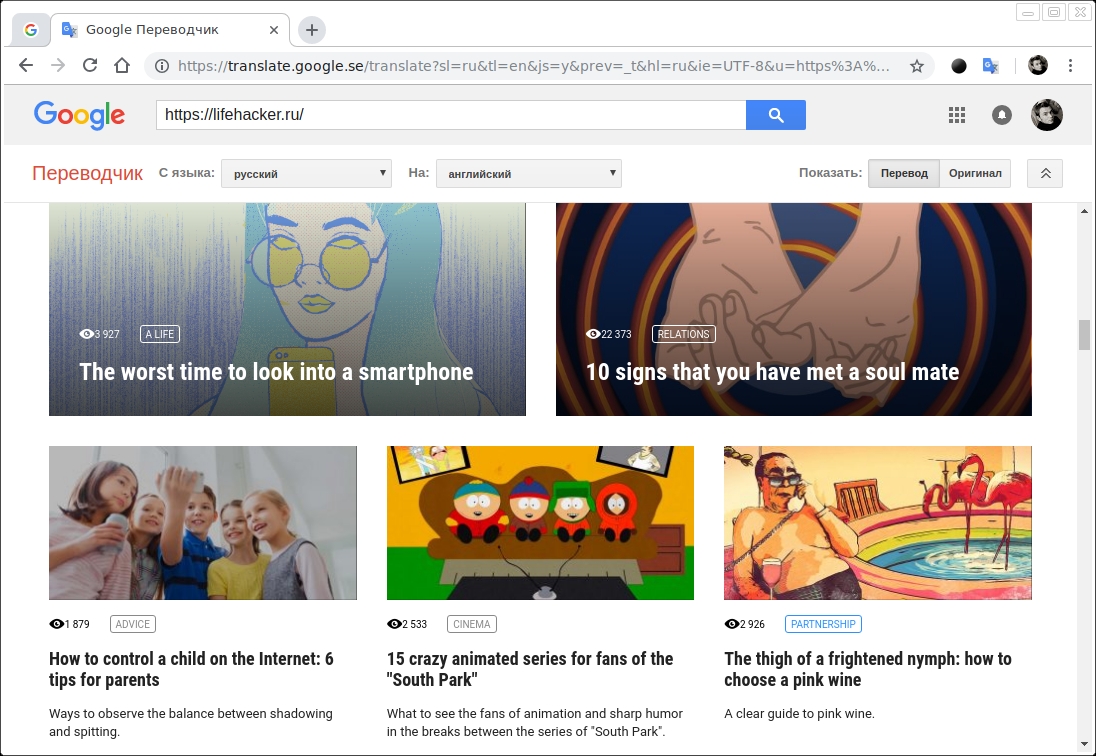The height and width of the screenshot is (756, 1096).
Task: Reload the page with the refresh icon
Action: click(x=90, y=66)
